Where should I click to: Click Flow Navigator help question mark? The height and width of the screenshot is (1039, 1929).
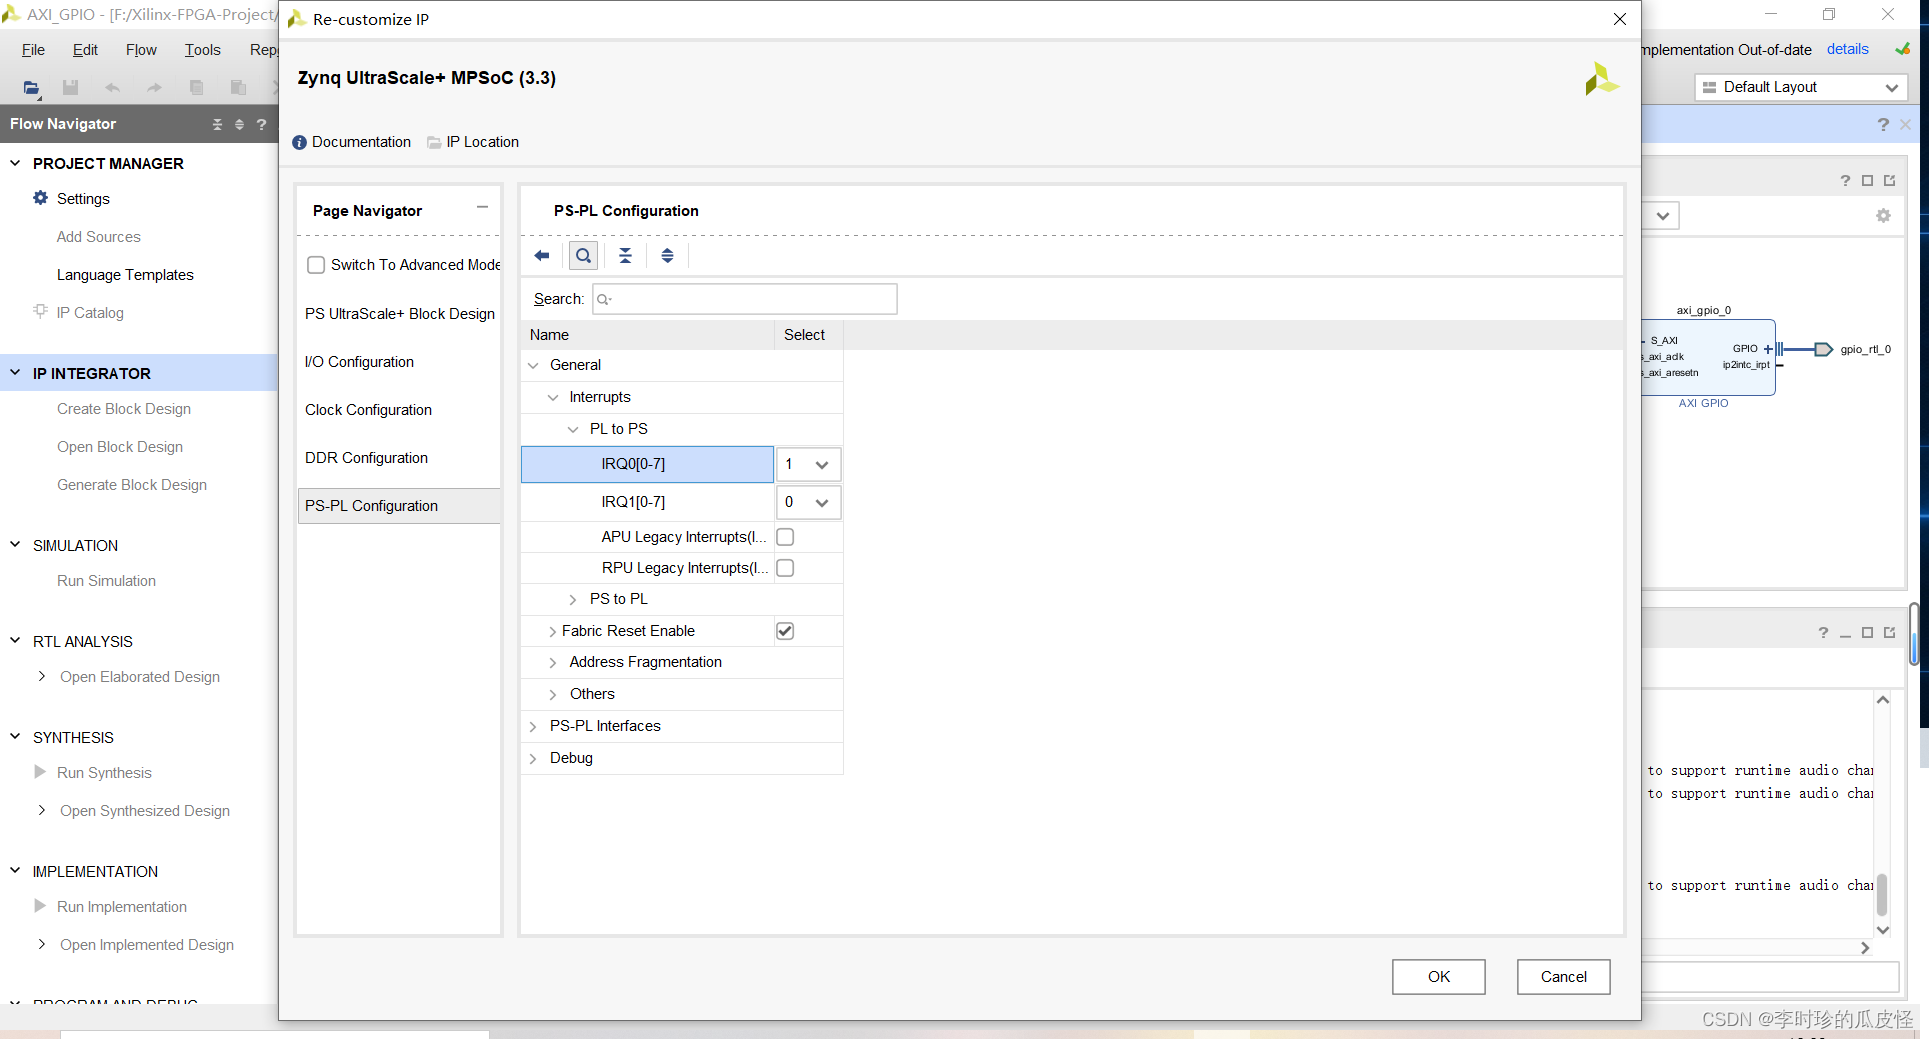[x=261, y=125]
